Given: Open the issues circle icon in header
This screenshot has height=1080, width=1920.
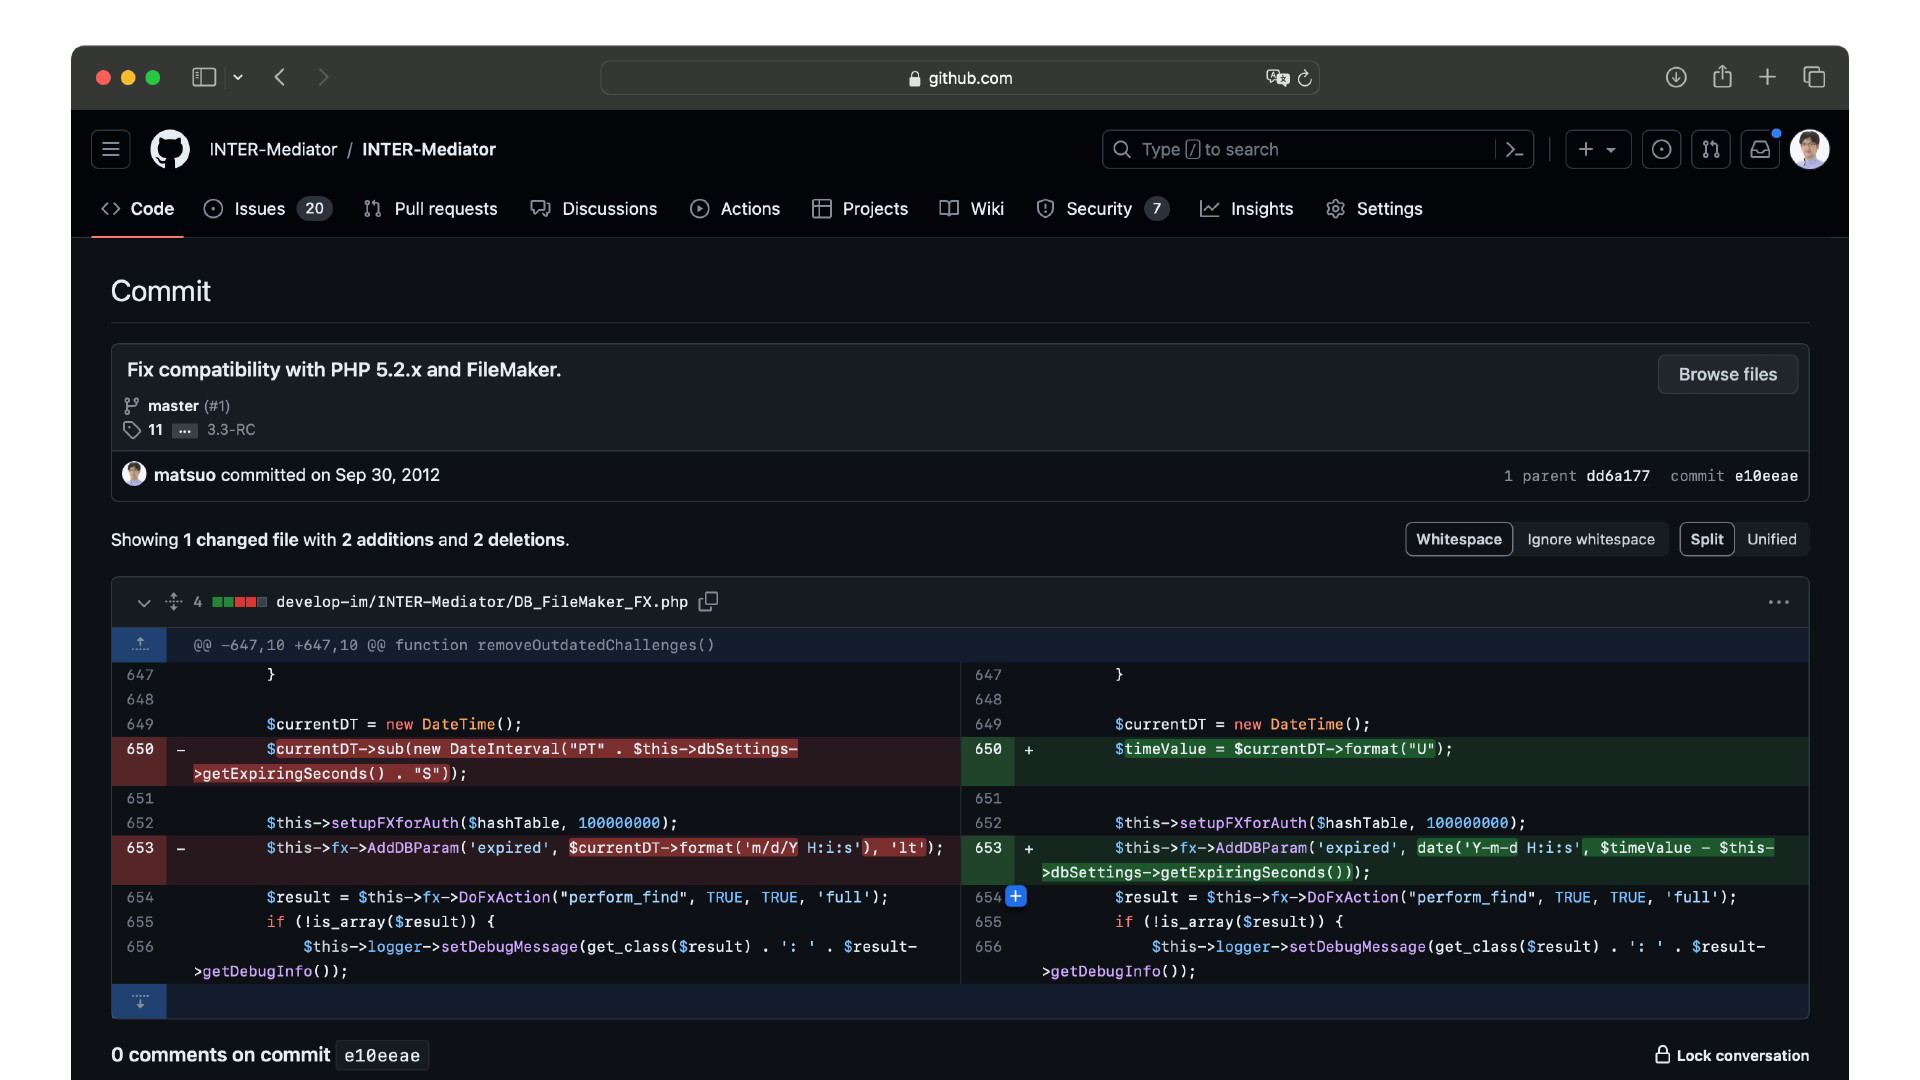Looking at the screenshot, I should tap(1661, 149).
